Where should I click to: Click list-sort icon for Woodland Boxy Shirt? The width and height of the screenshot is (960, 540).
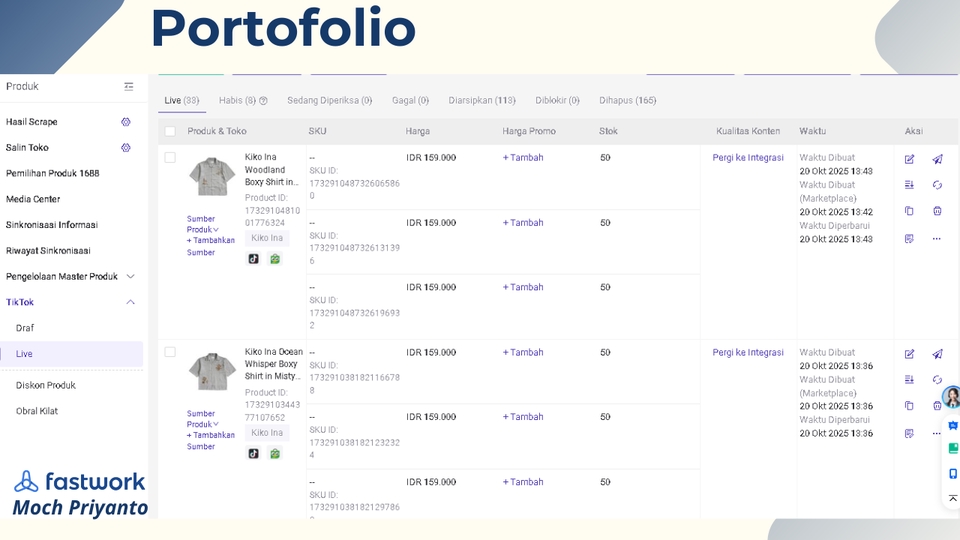pos(909,185)
